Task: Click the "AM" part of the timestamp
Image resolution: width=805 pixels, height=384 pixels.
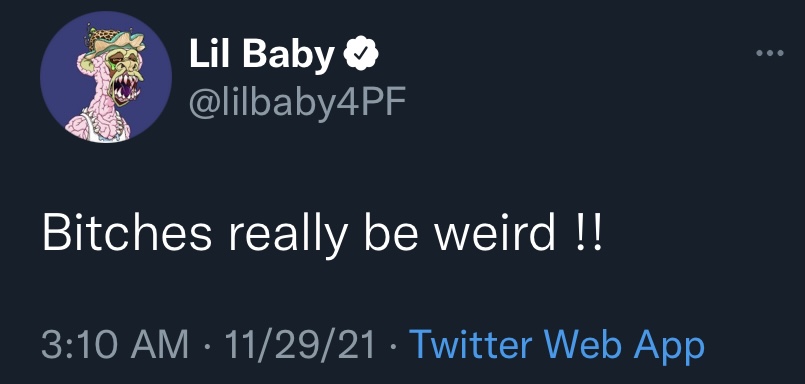Action: (159, 345)
